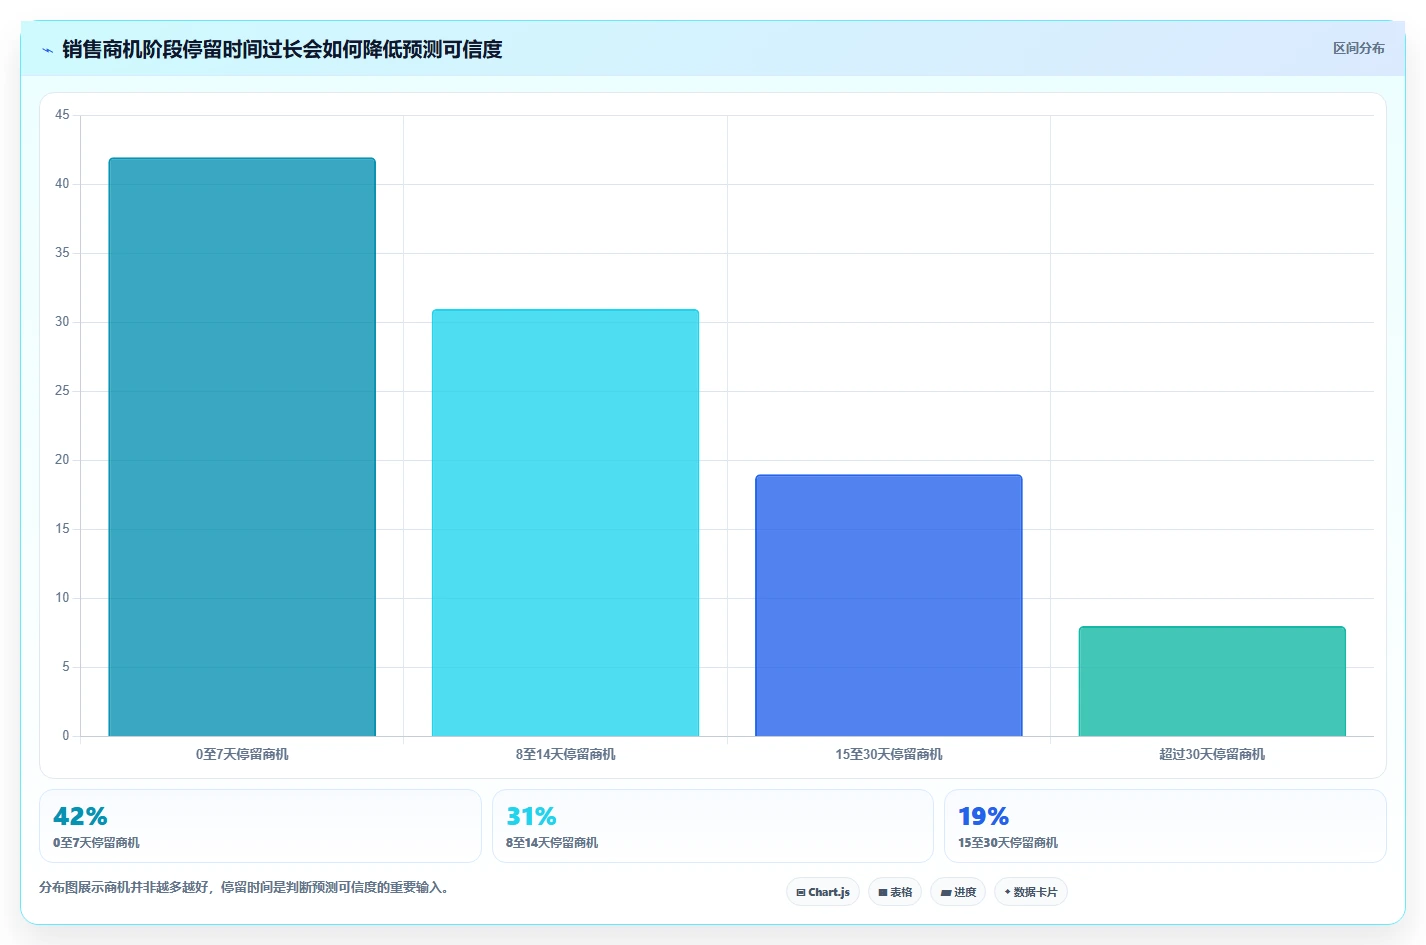Open the 42% stat card
Viewport: 1426px width, 945px height.
pyautogui.click(x=260, y=826)
